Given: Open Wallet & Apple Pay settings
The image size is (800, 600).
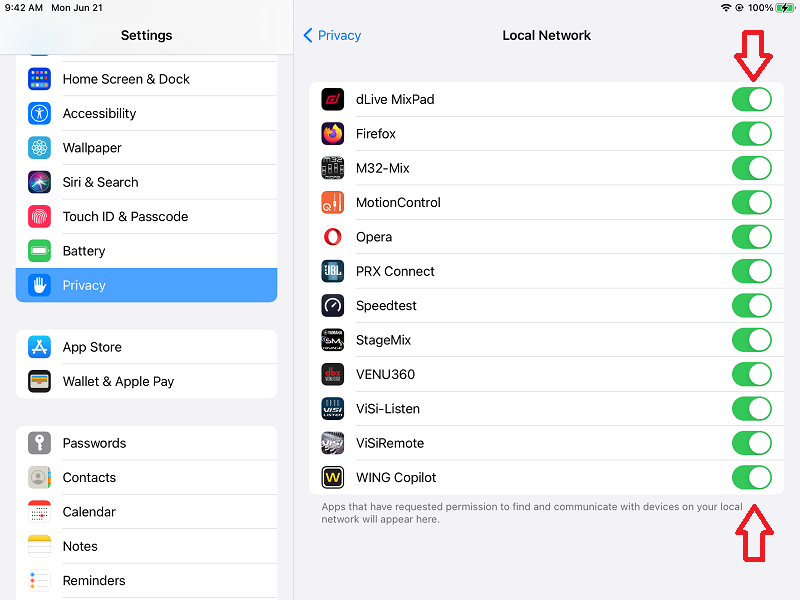Looking at the screenshot, I should pos(146,381).
